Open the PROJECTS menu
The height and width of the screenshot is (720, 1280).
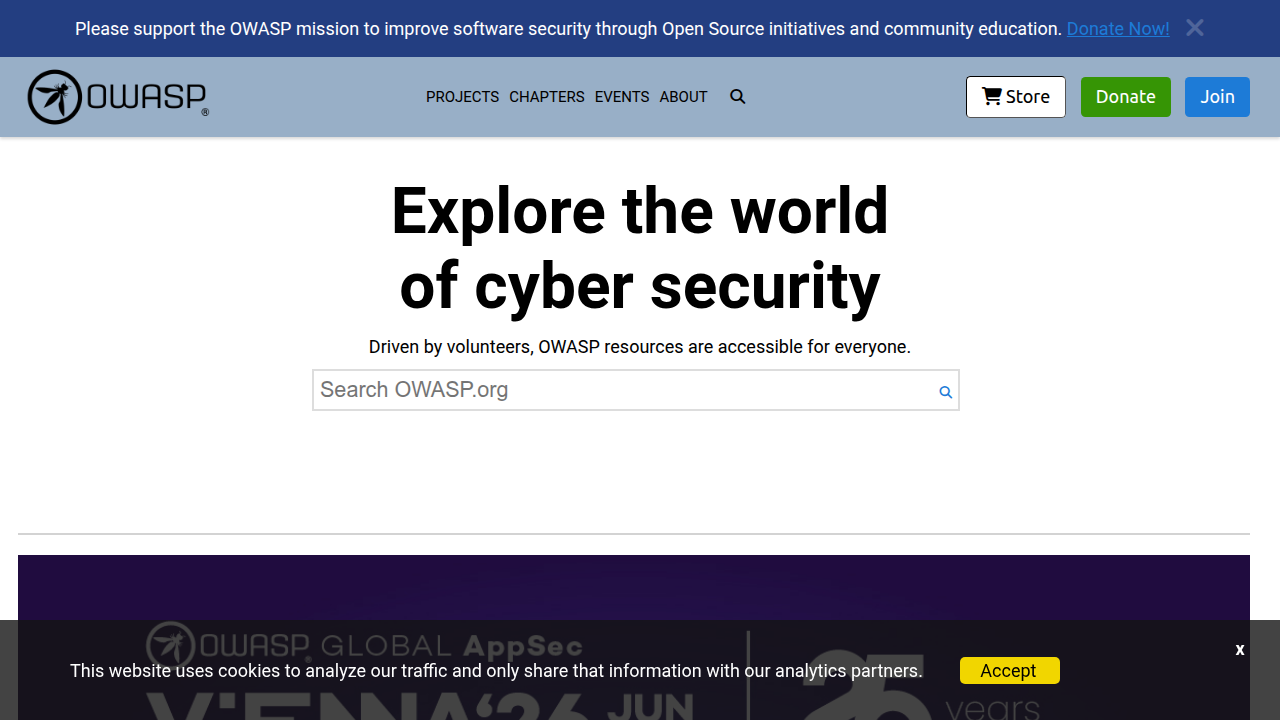pos(462,97)
